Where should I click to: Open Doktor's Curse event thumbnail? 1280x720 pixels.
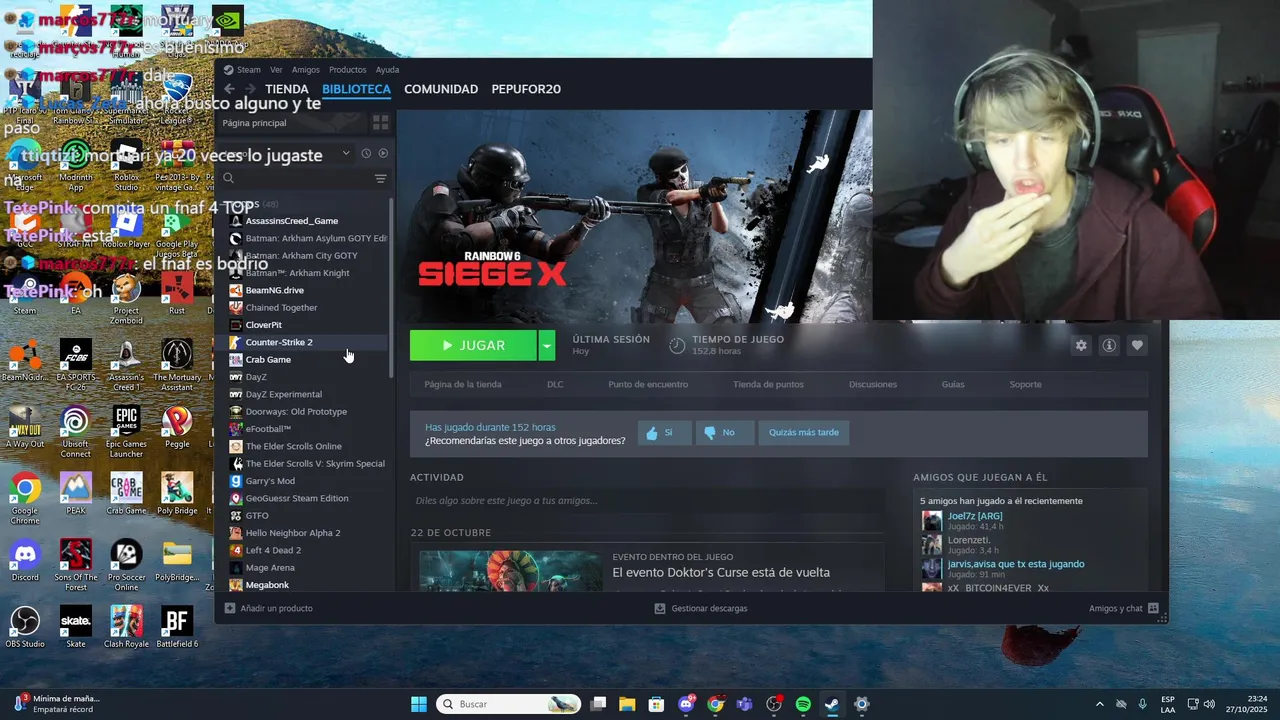(510, 570)
